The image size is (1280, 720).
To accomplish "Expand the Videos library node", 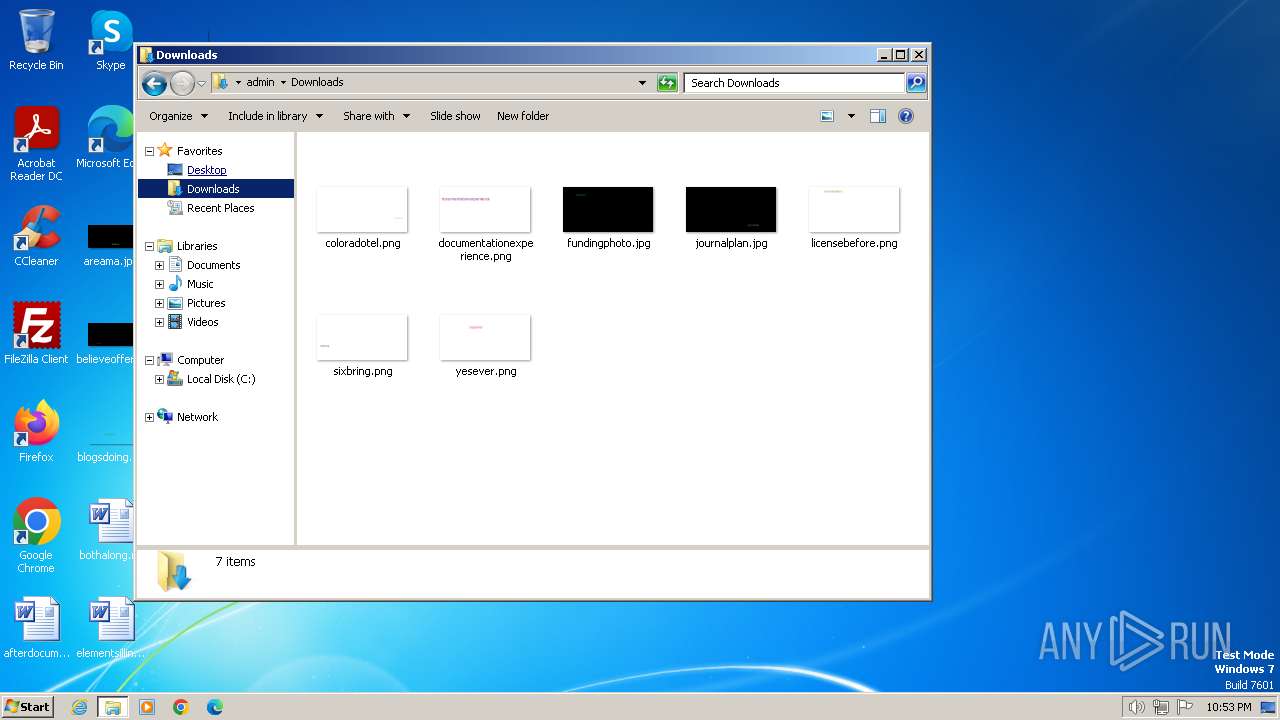I will coord(159,322).
